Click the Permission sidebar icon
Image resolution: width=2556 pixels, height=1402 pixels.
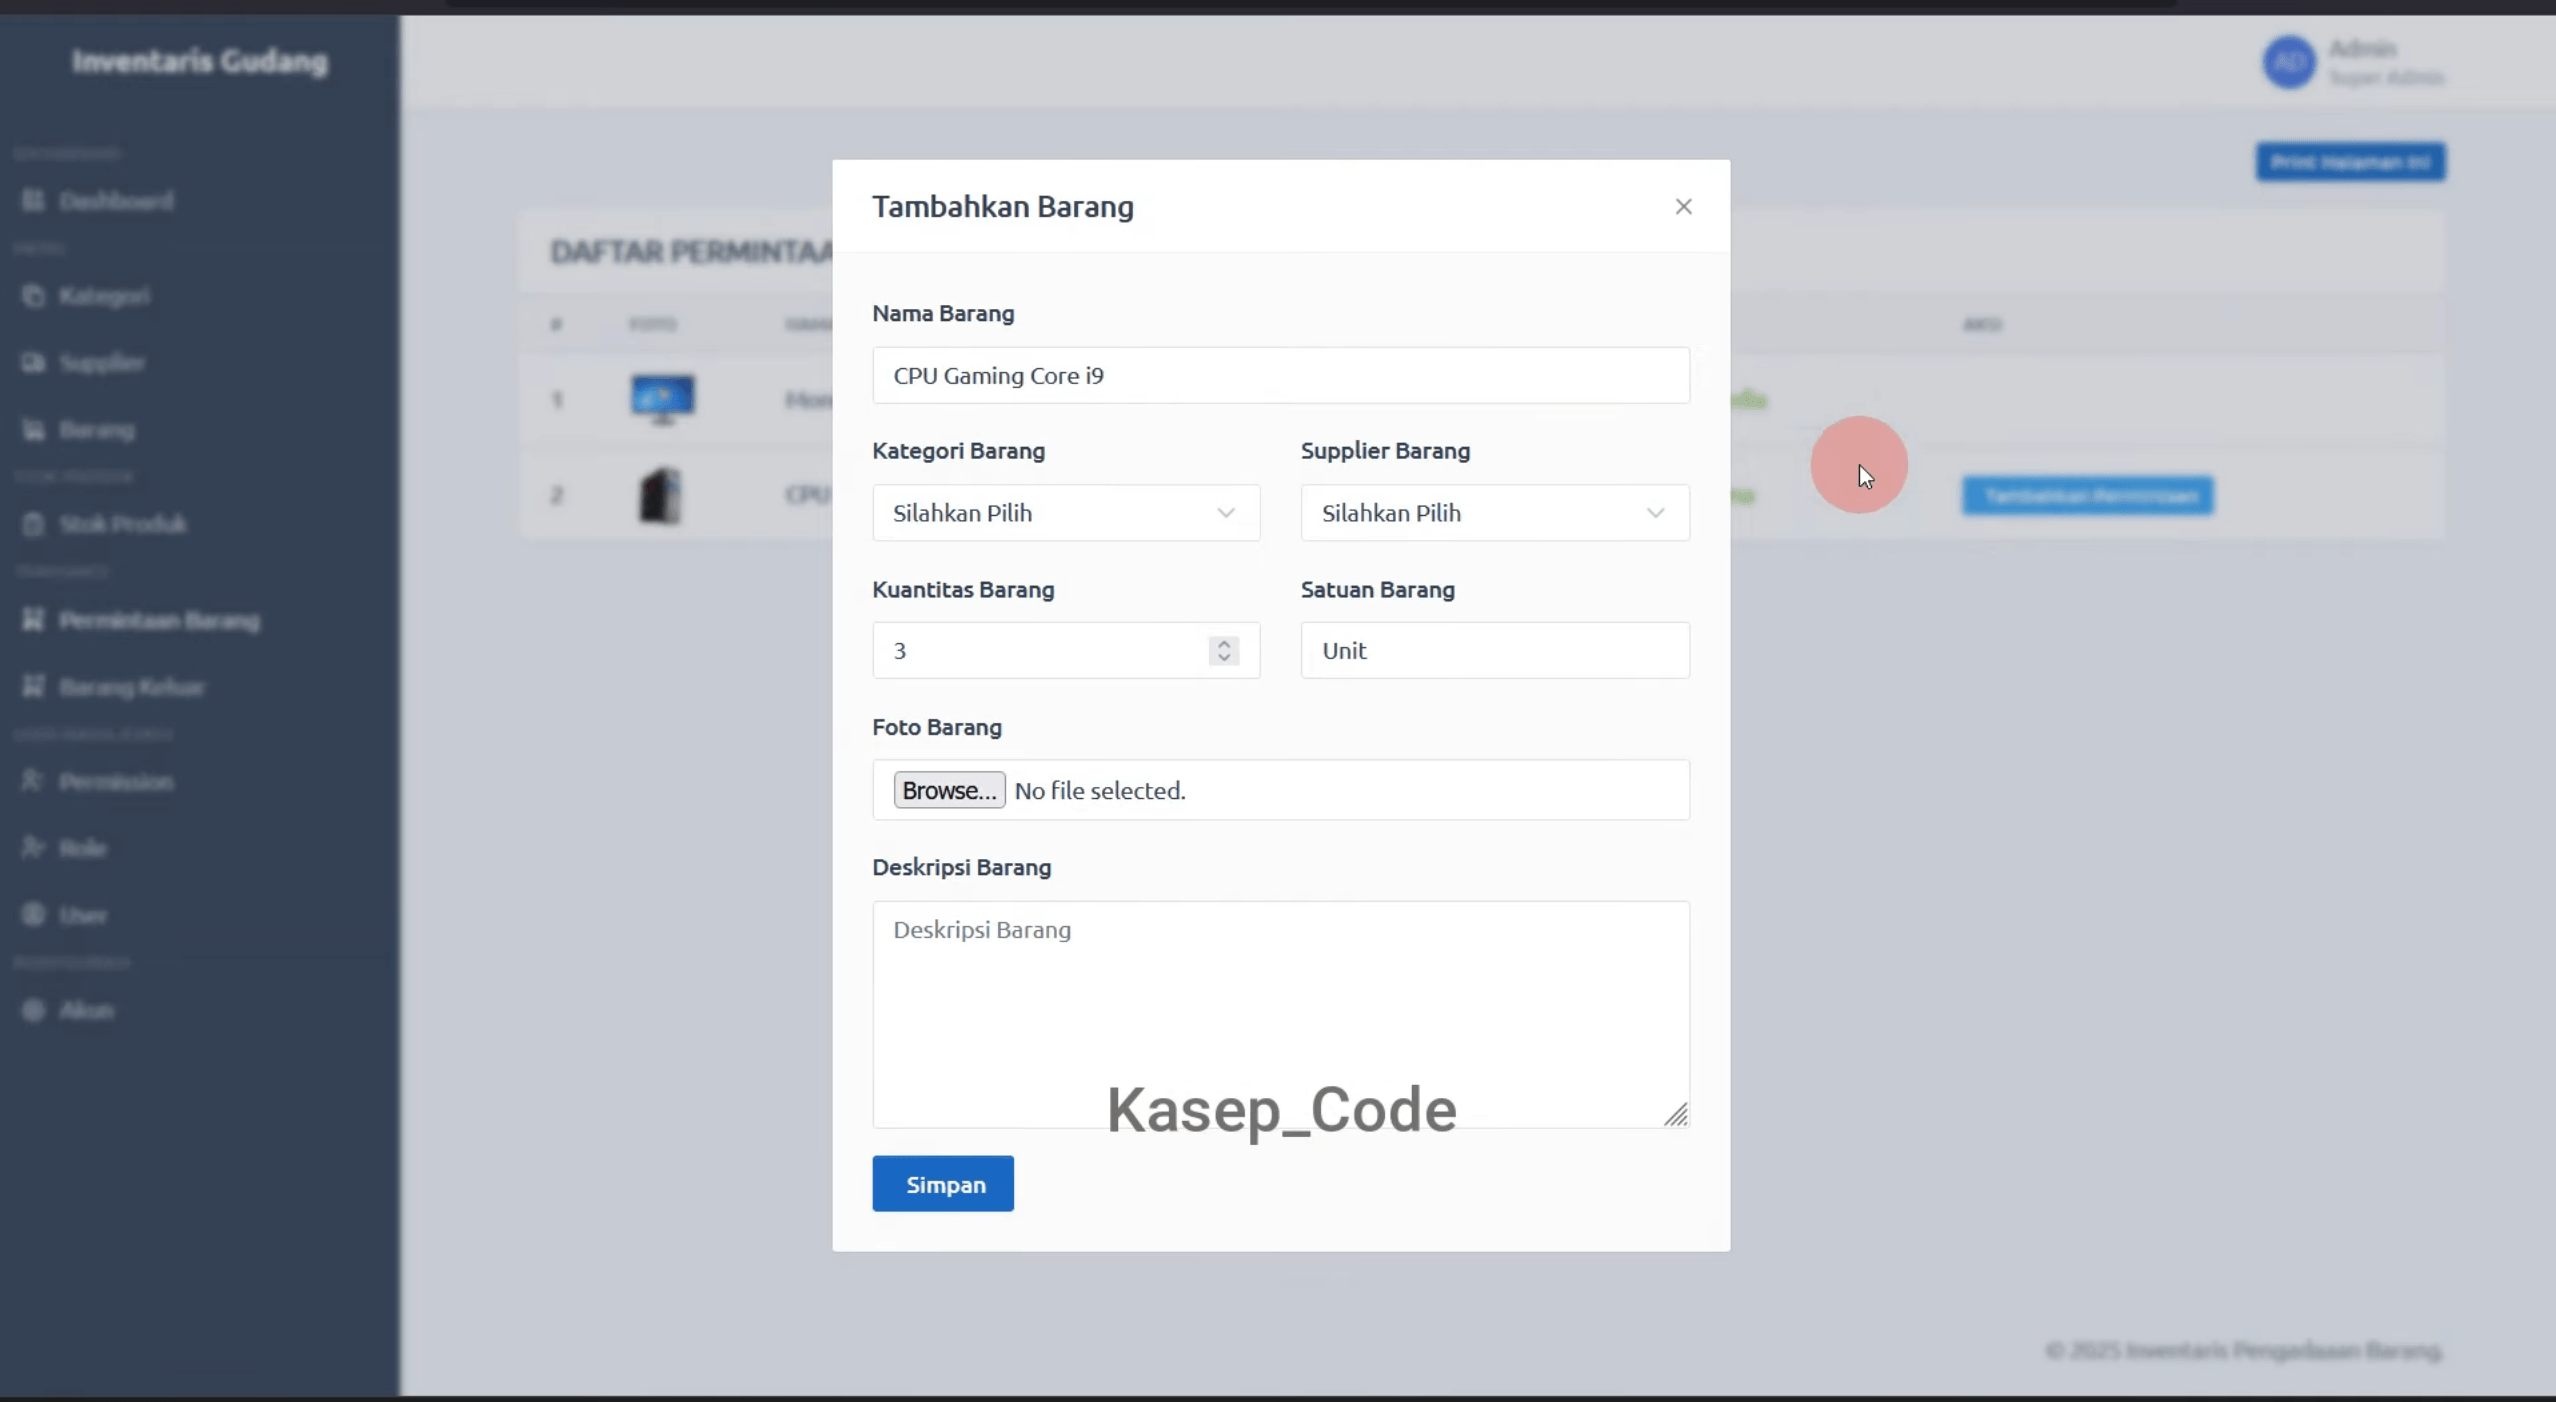coord(33,781)
